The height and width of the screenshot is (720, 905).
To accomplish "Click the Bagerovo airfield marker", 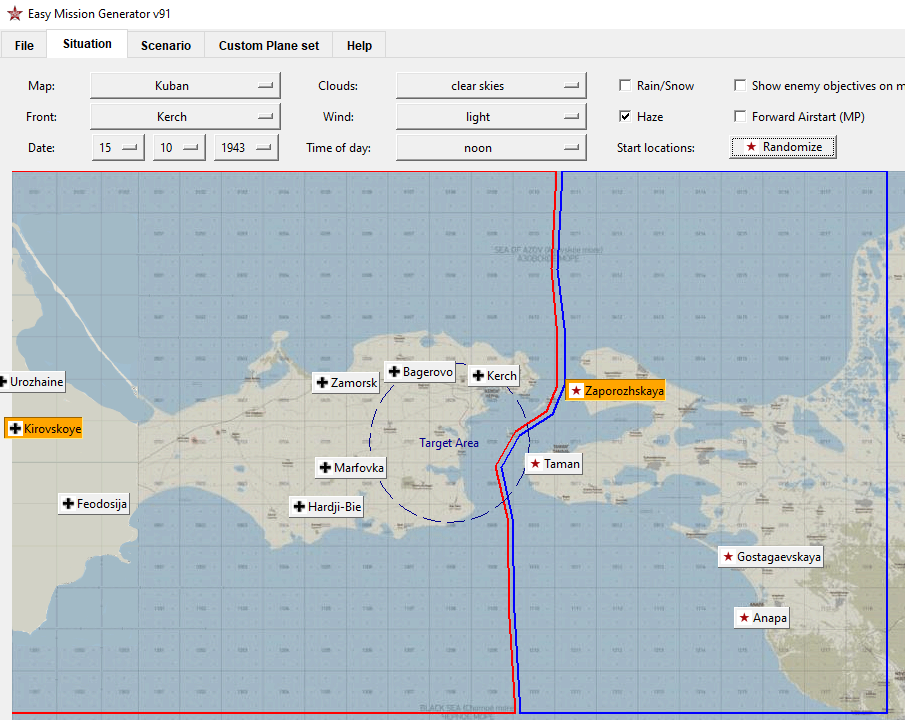I will click(x=420, y=372).
